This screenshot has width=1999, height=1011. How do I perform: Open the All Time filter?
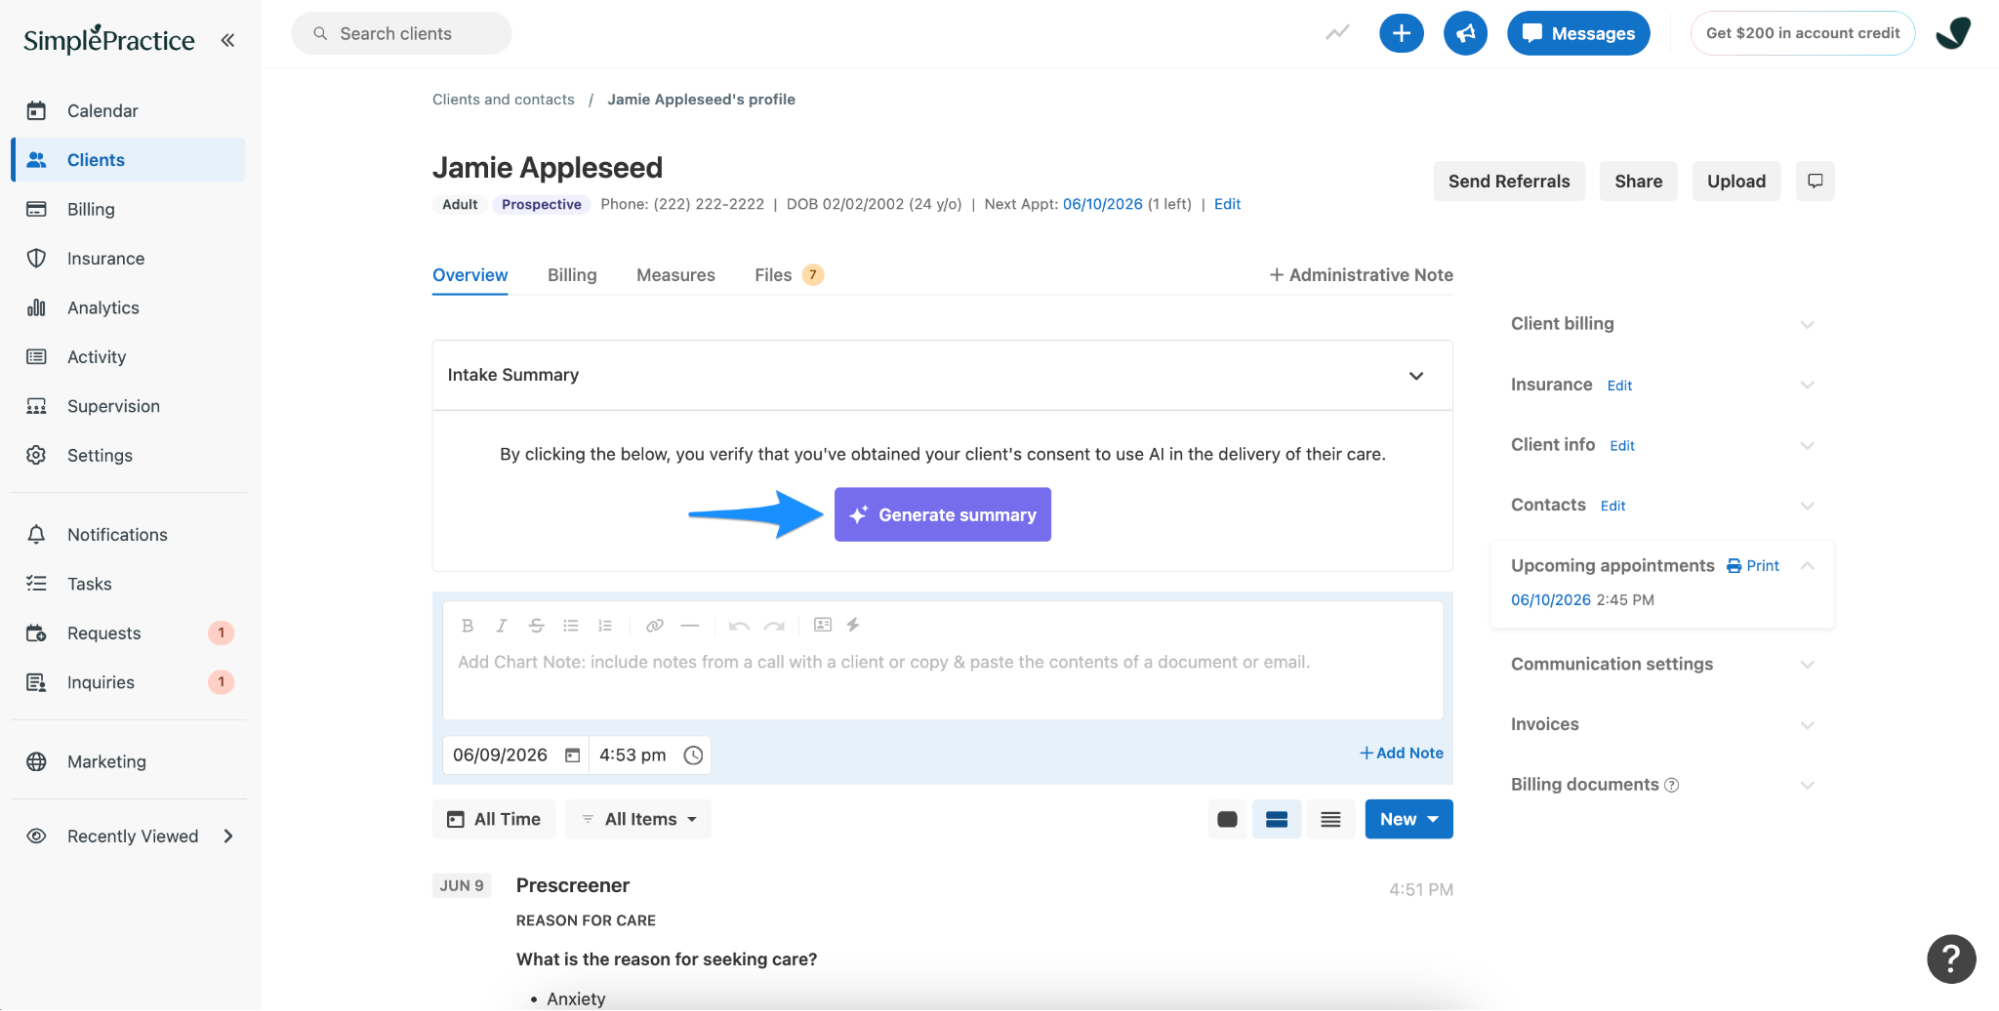pos(493,819)
